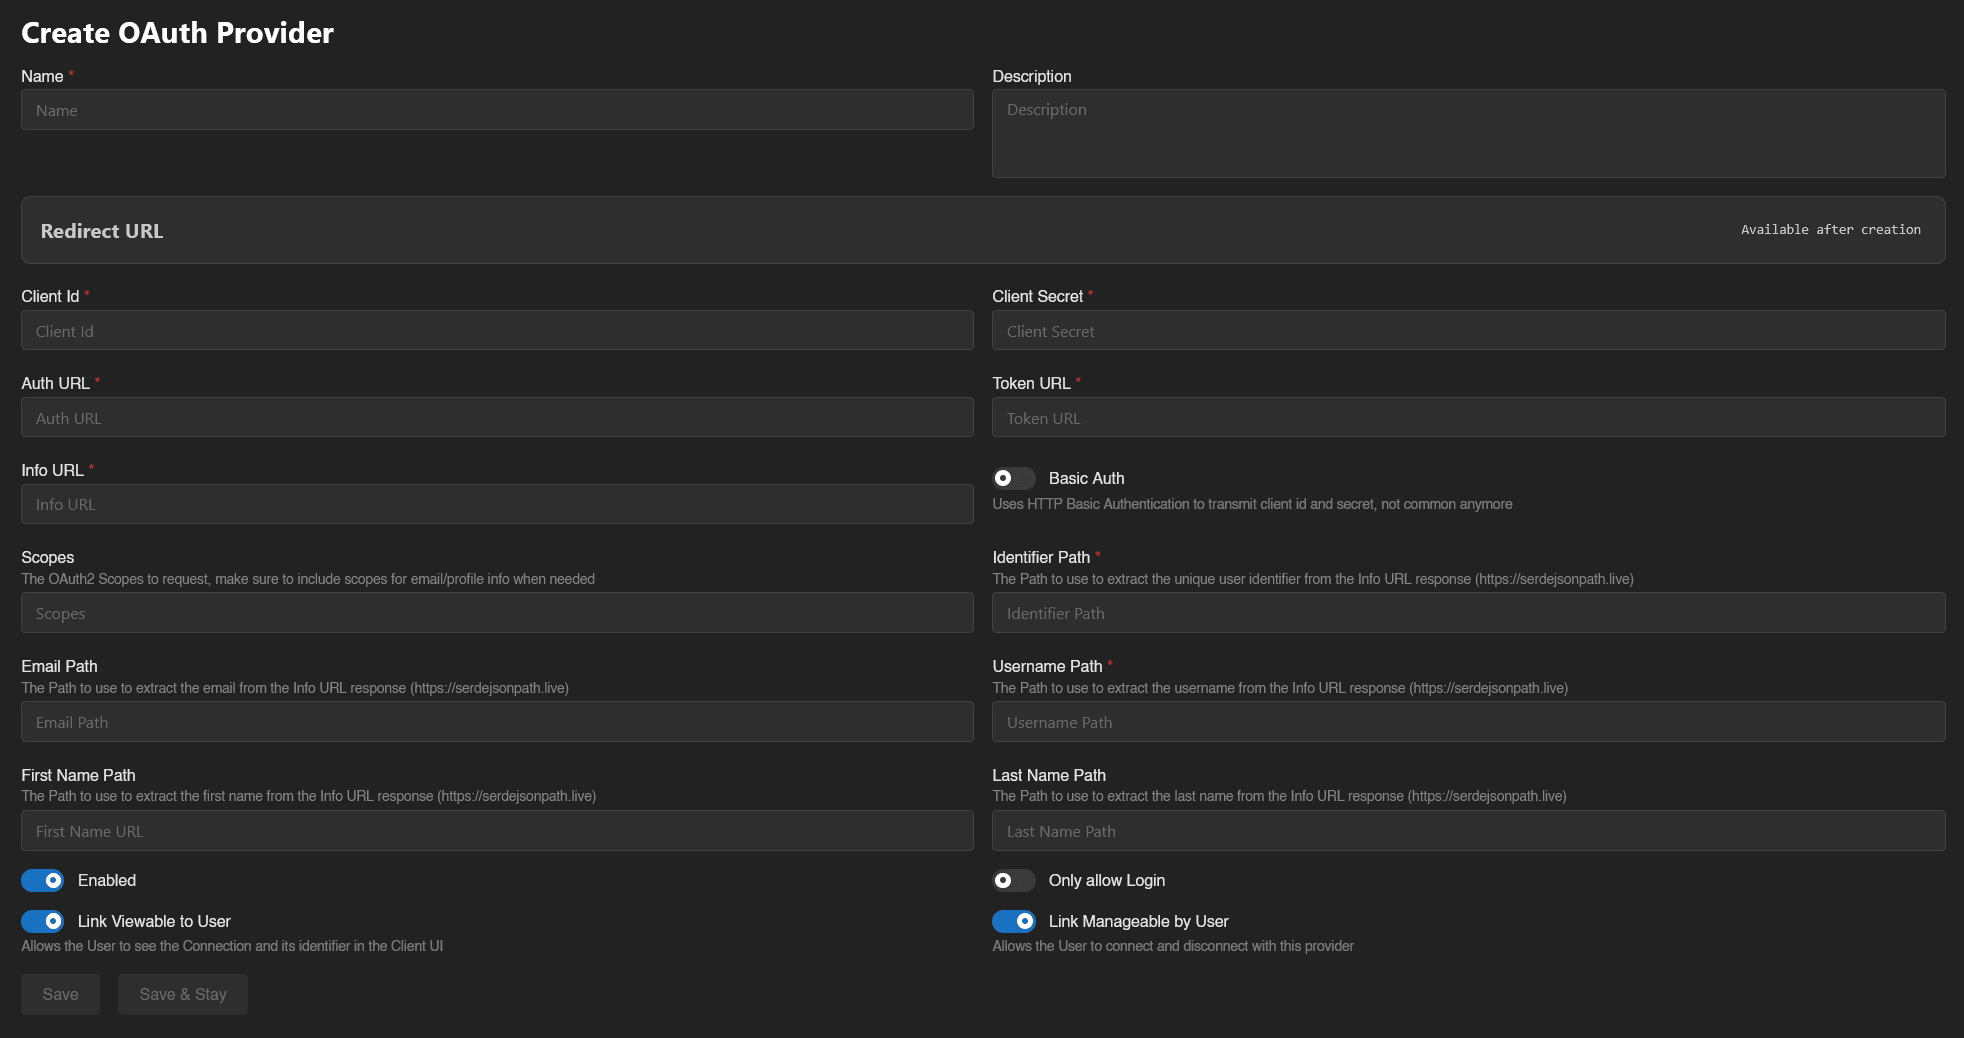This screenshot has height=1038, width=1964.
Task: Click the Client Secret input
Action: pyautogui.click(x=1469, y=330)
